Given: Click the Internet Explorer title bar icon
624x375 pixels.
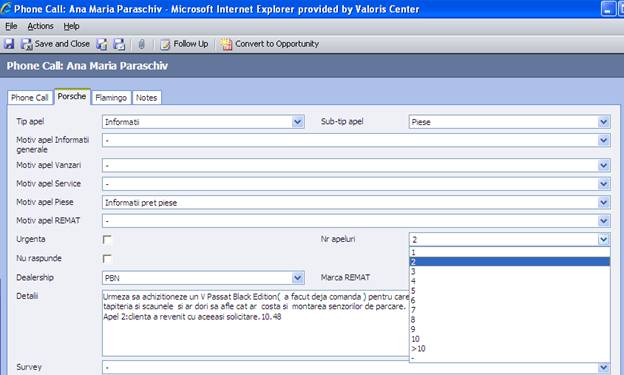Looking at the screenshot, I should tap(6, 8).
